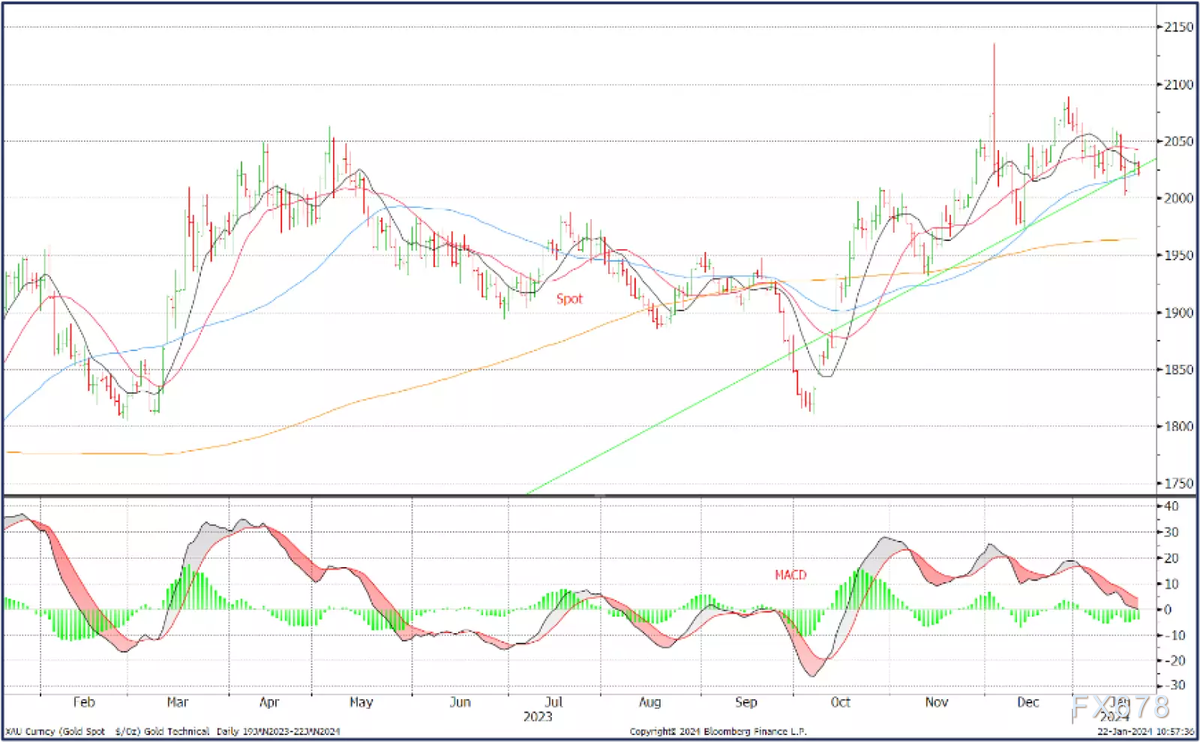Click the -30 label on the MACD axis
Image resolution: width=1200 pixels, height=742 pixels.
(1164, 686)
